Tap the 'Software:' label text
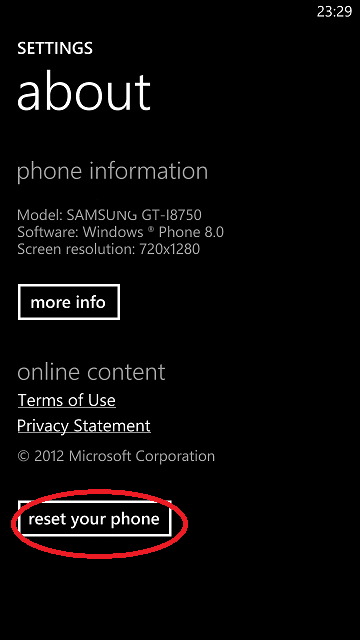Viewport: 360px width, 640px height. pos(48,232)
